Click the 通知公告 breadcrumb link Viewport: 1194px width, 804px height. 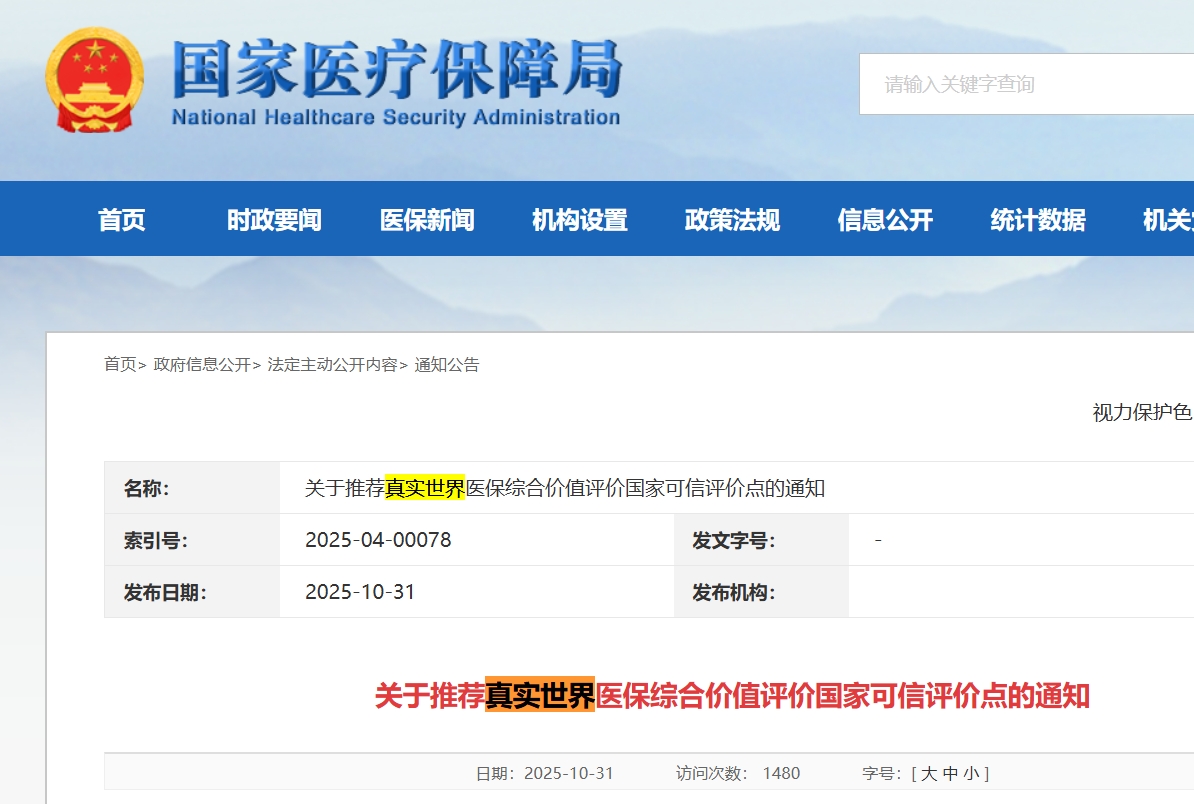[x=447, y=365]
